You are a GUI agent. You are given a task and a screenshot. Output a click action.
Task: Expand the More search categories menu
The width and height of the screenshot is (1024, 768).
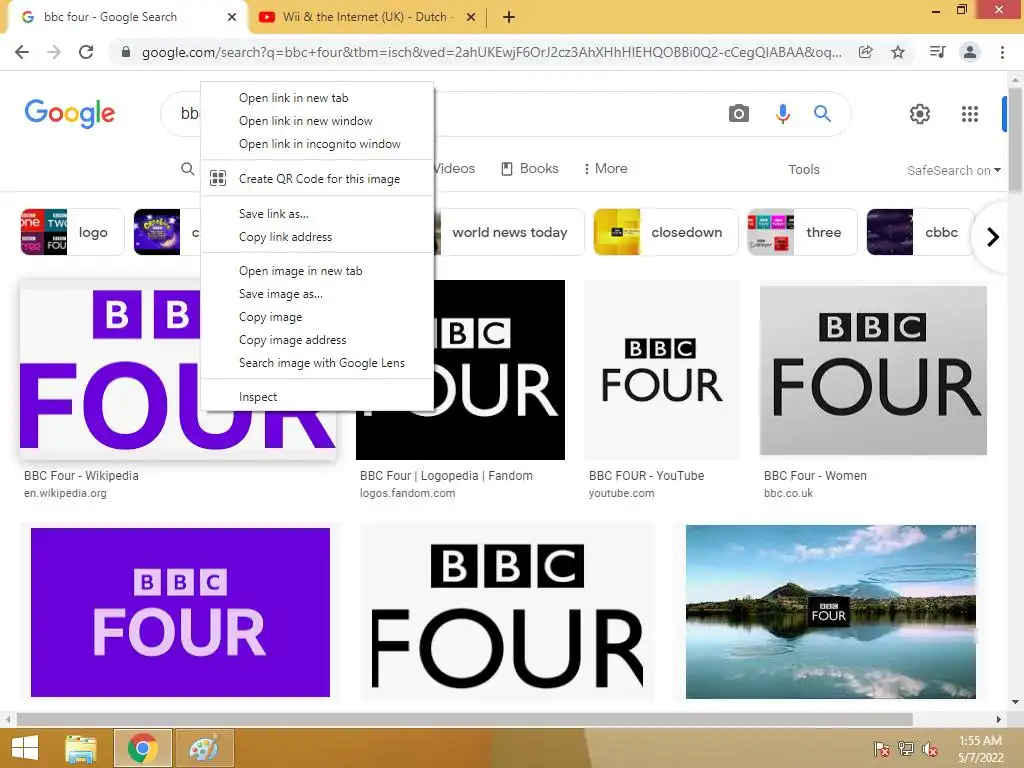[x=605, y=168]
